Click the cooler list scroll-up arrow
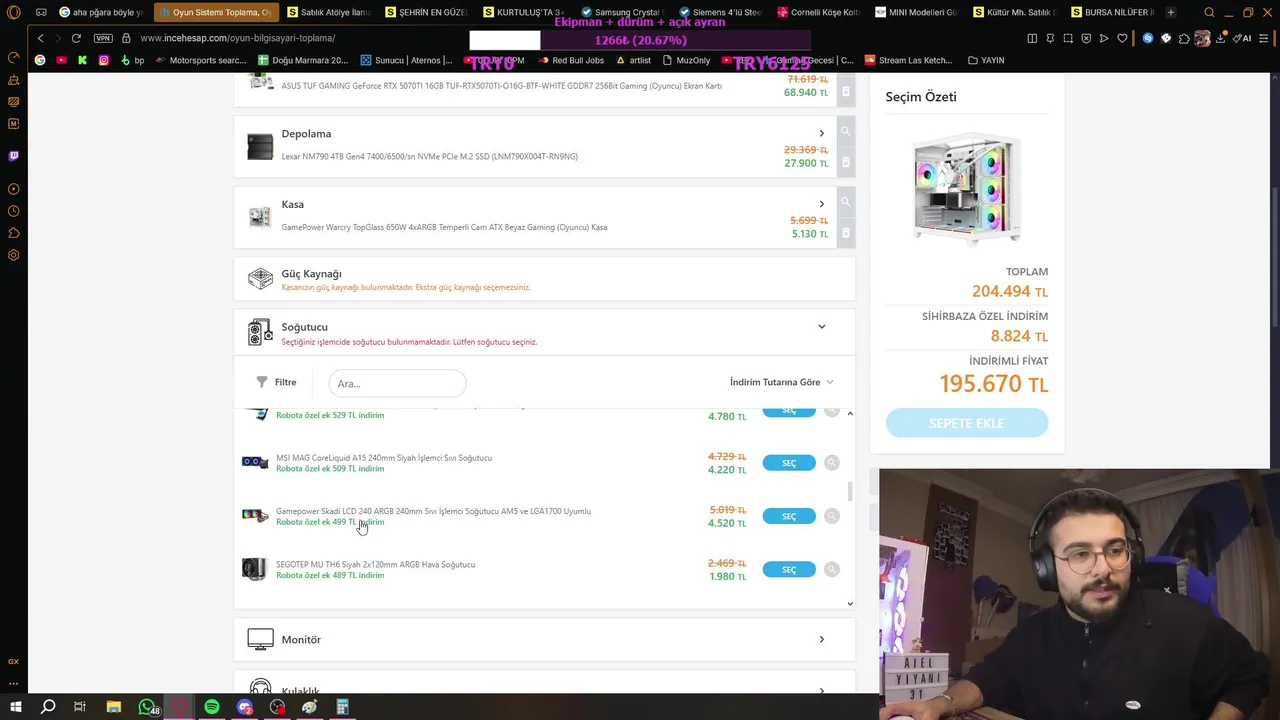Image resolution: width=1280 pixels, height=720 pixels. (850, 413)
